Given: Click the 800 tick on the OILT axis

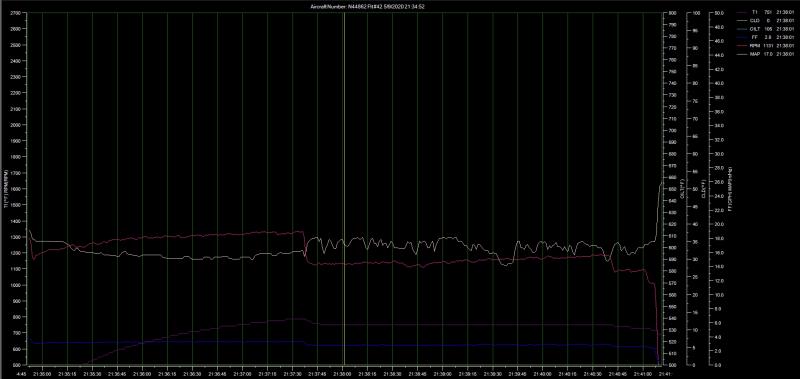Looking at the screenshot, I should click(671, 13).
